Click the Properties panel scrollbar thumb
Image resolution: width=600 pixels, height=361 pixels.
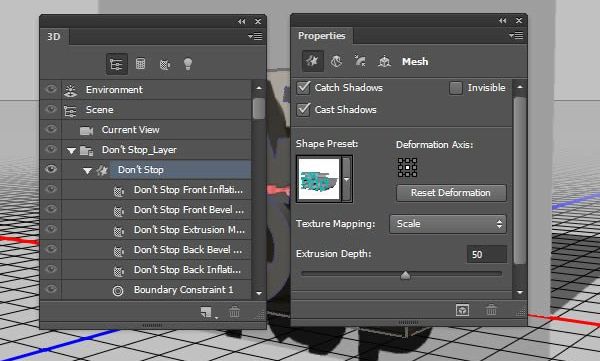click(x=519, y=180)
